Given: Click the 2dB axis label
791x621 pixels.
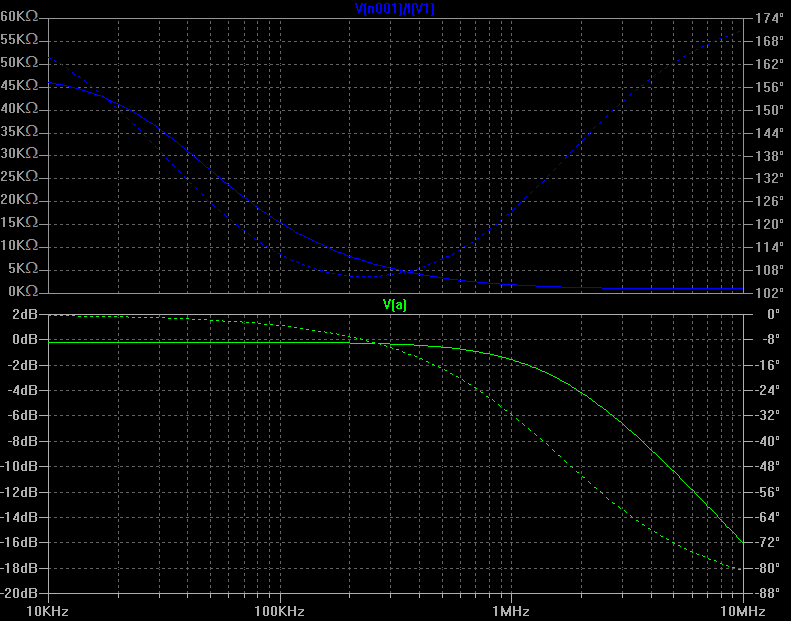Looking at the screenshot, I should click(x=25, y=314).
